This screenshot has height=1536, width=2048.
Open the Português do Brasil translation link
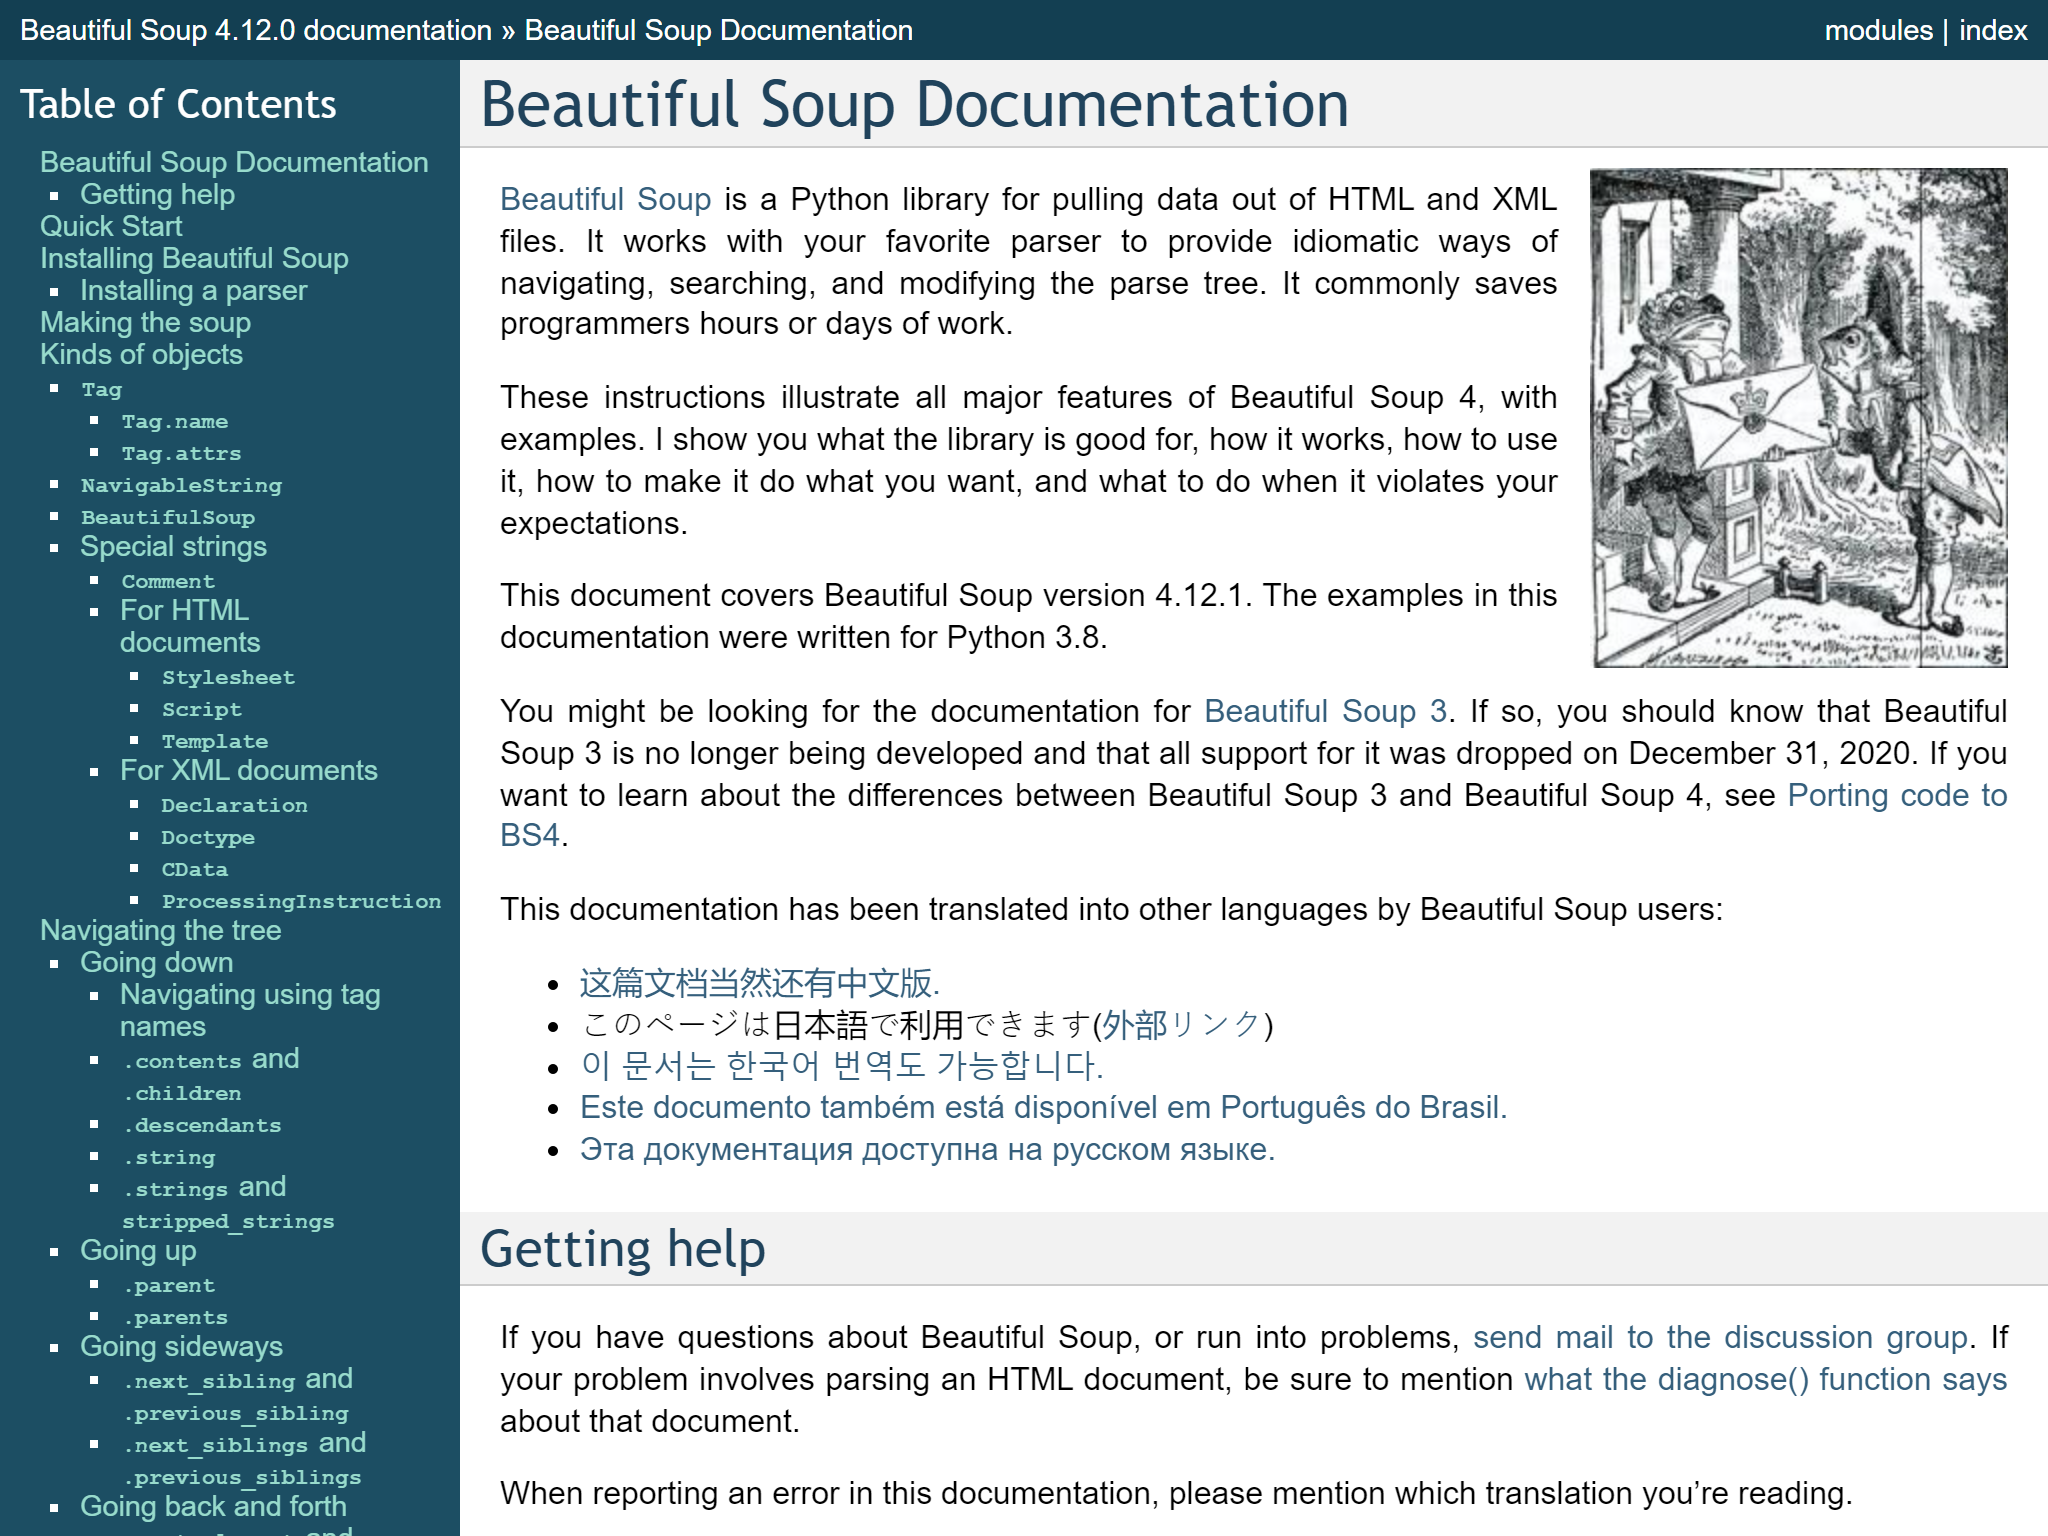pyautogui.click(x=1043, y=1107)
